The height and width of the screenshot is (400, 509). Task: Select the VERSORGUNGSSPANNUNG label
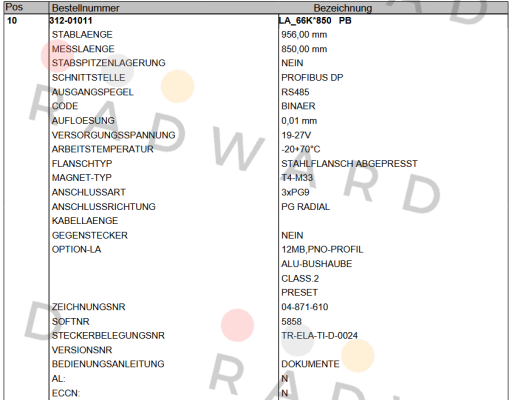[x=113, y=135]
